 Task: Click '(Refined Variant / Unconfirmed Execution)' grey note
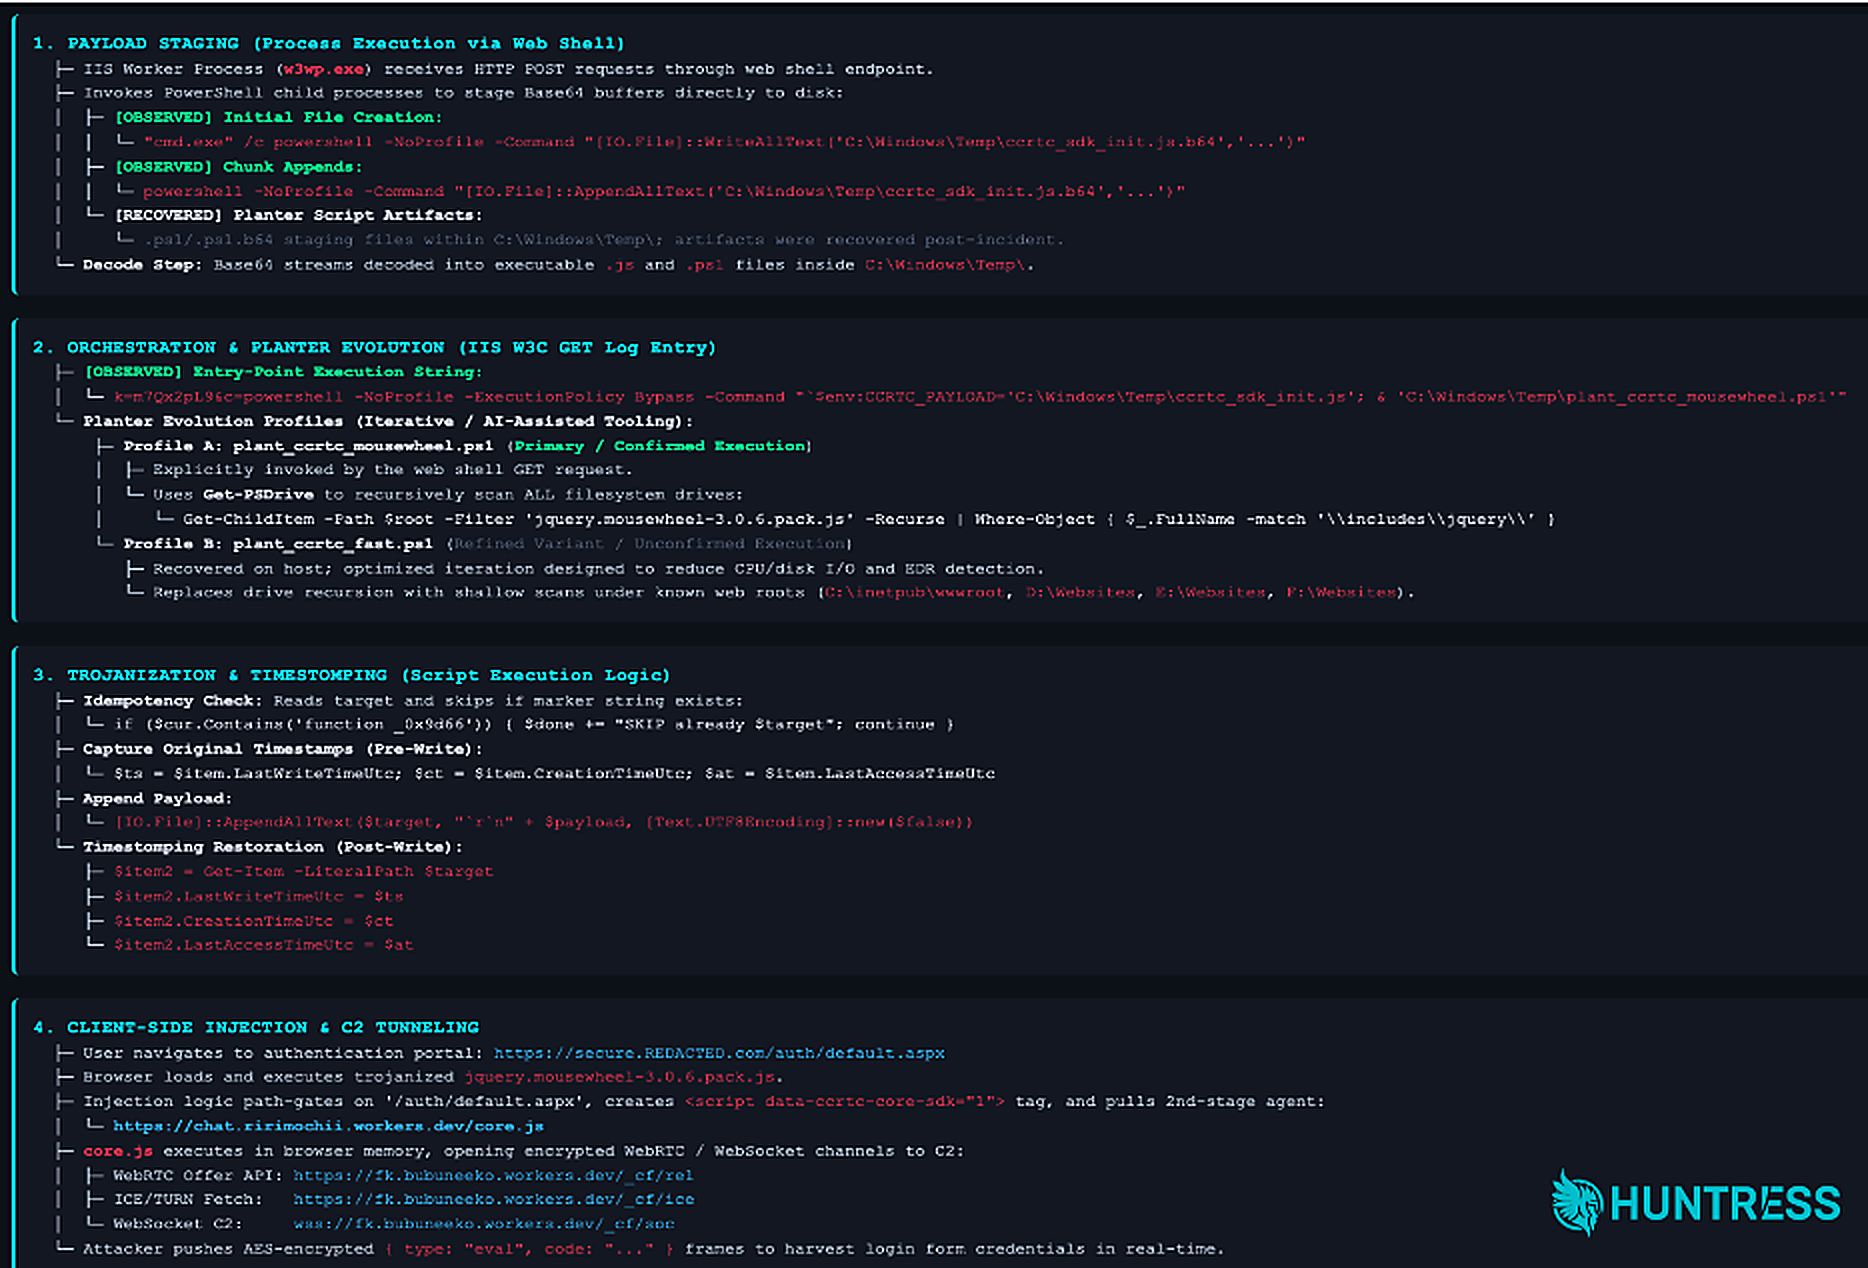coord(649,544)
